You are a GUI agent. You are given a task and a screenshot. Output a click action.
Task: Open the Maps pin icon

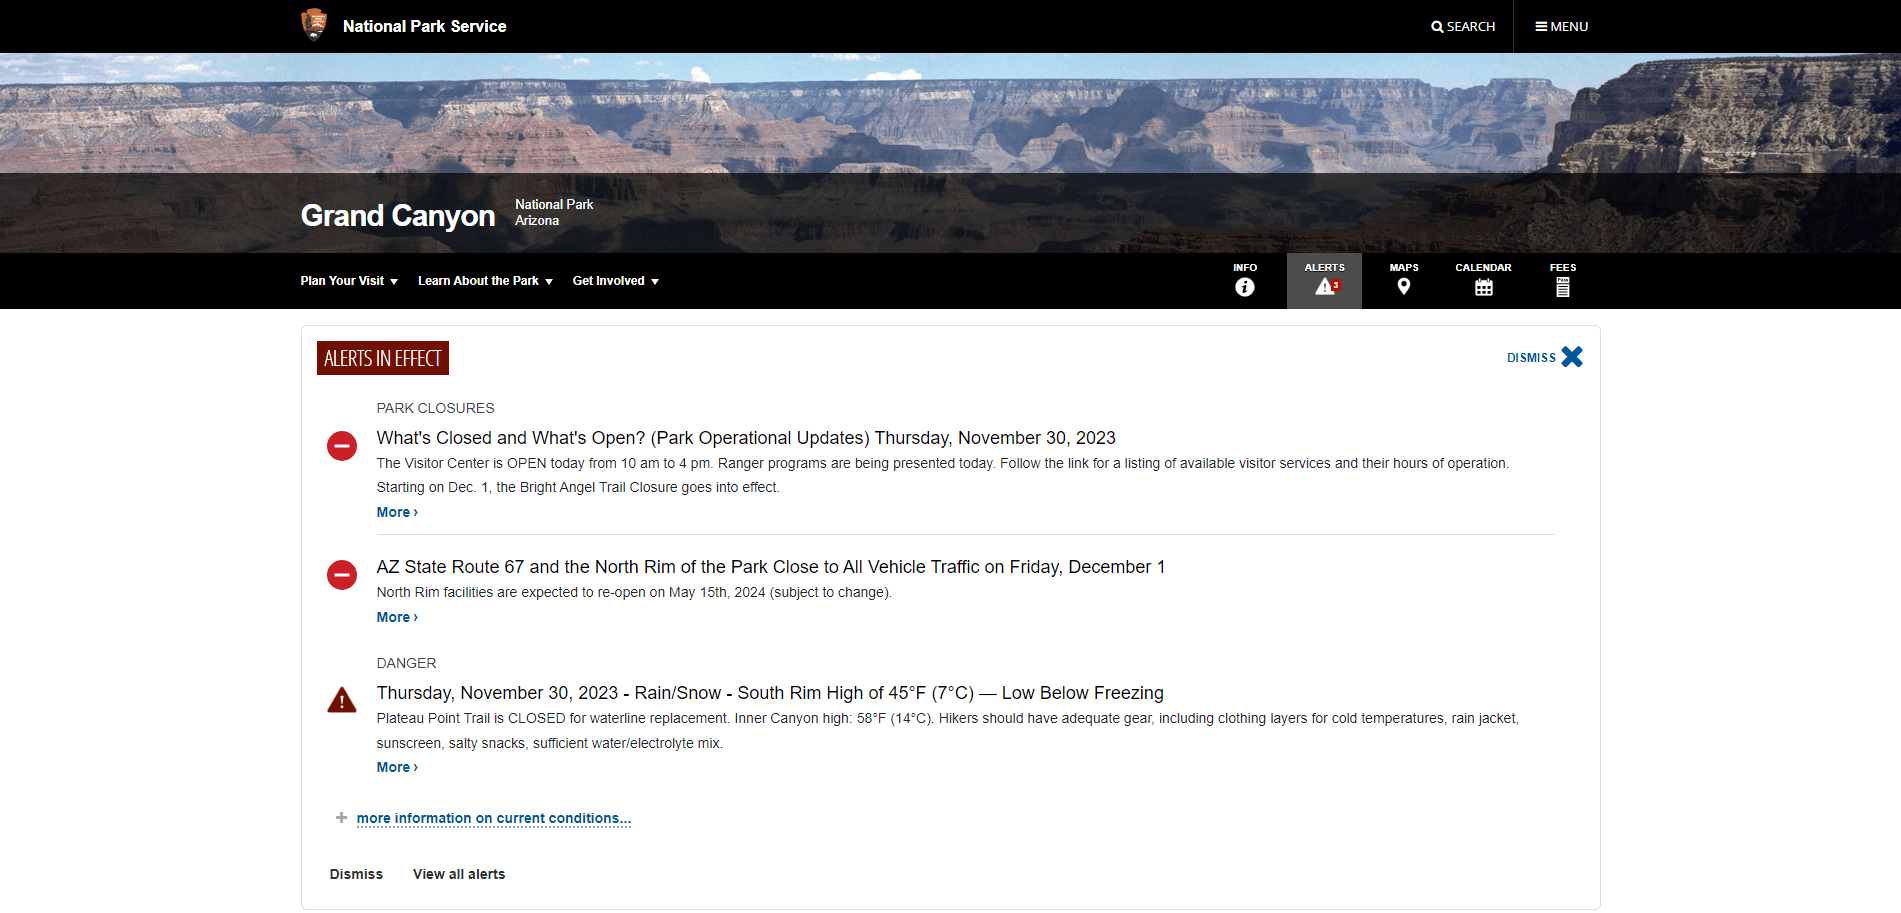click(1404, 287)
